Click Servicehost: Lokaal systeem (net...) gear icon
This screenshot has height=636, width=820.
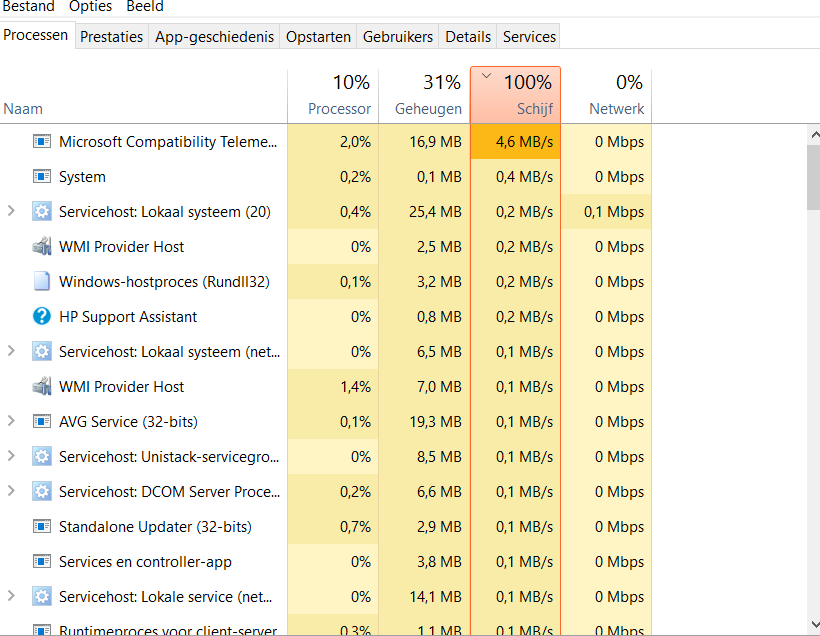(42, 351)
